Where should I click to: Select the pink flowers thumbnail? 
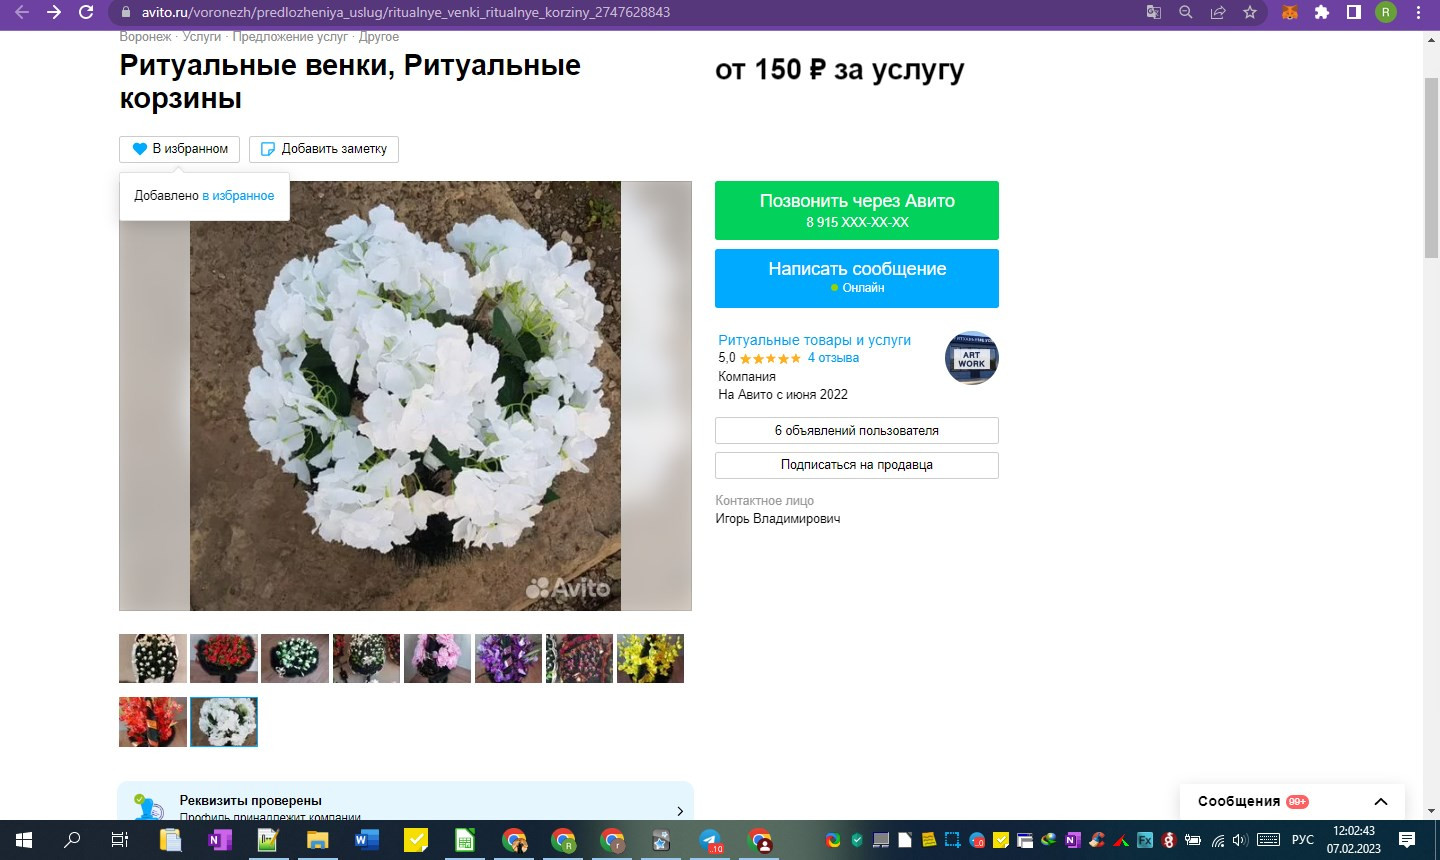(437, 659)
